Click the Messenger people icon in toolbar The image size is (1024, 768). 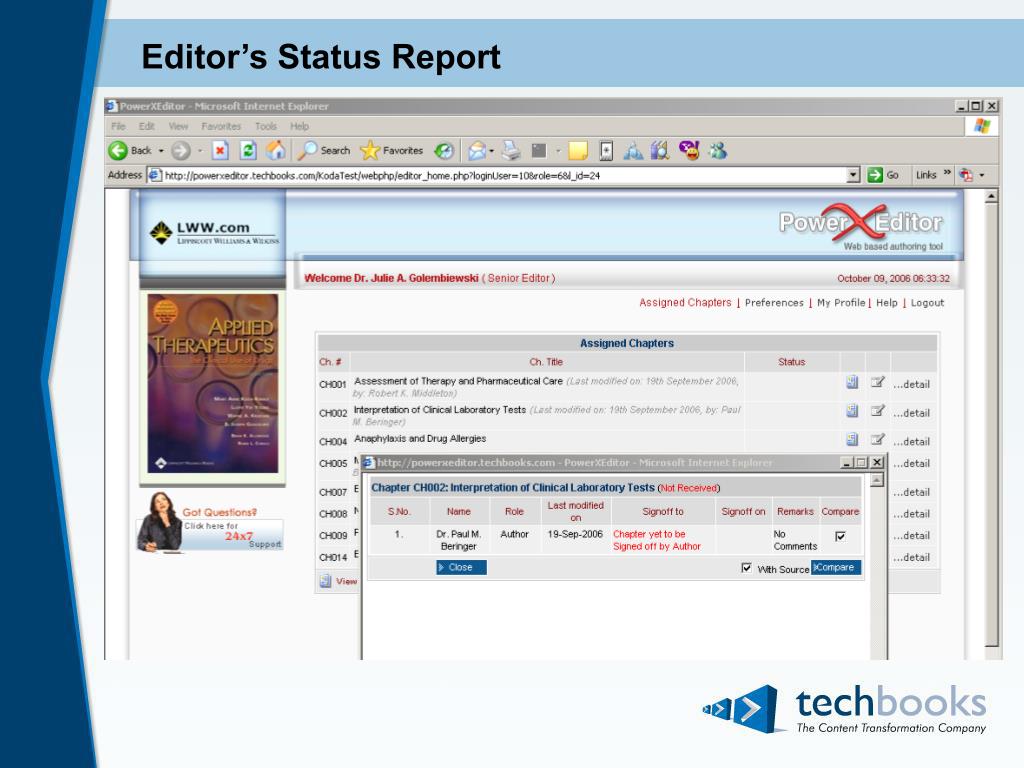718,151
